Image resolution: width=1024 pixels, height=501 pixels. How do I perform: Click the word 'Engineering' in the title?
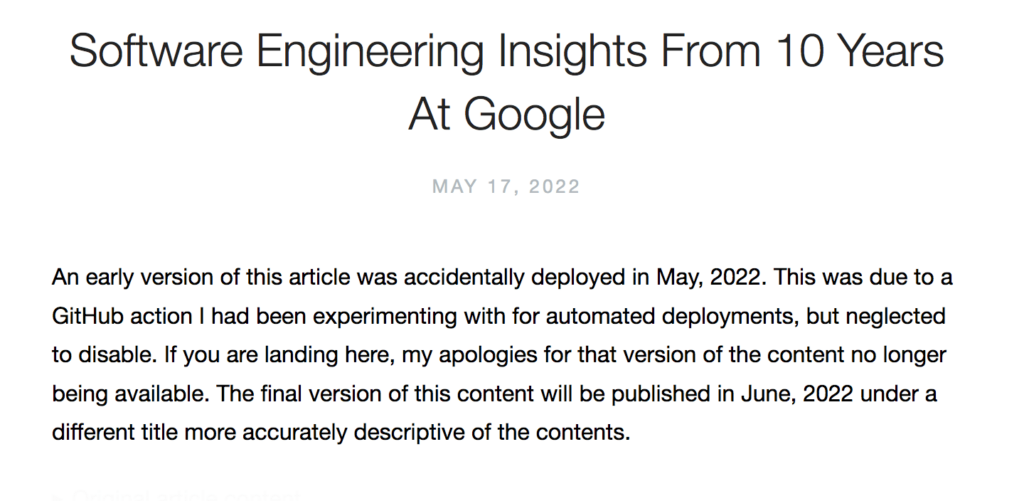pyautogui.click(x=369, y=52)
